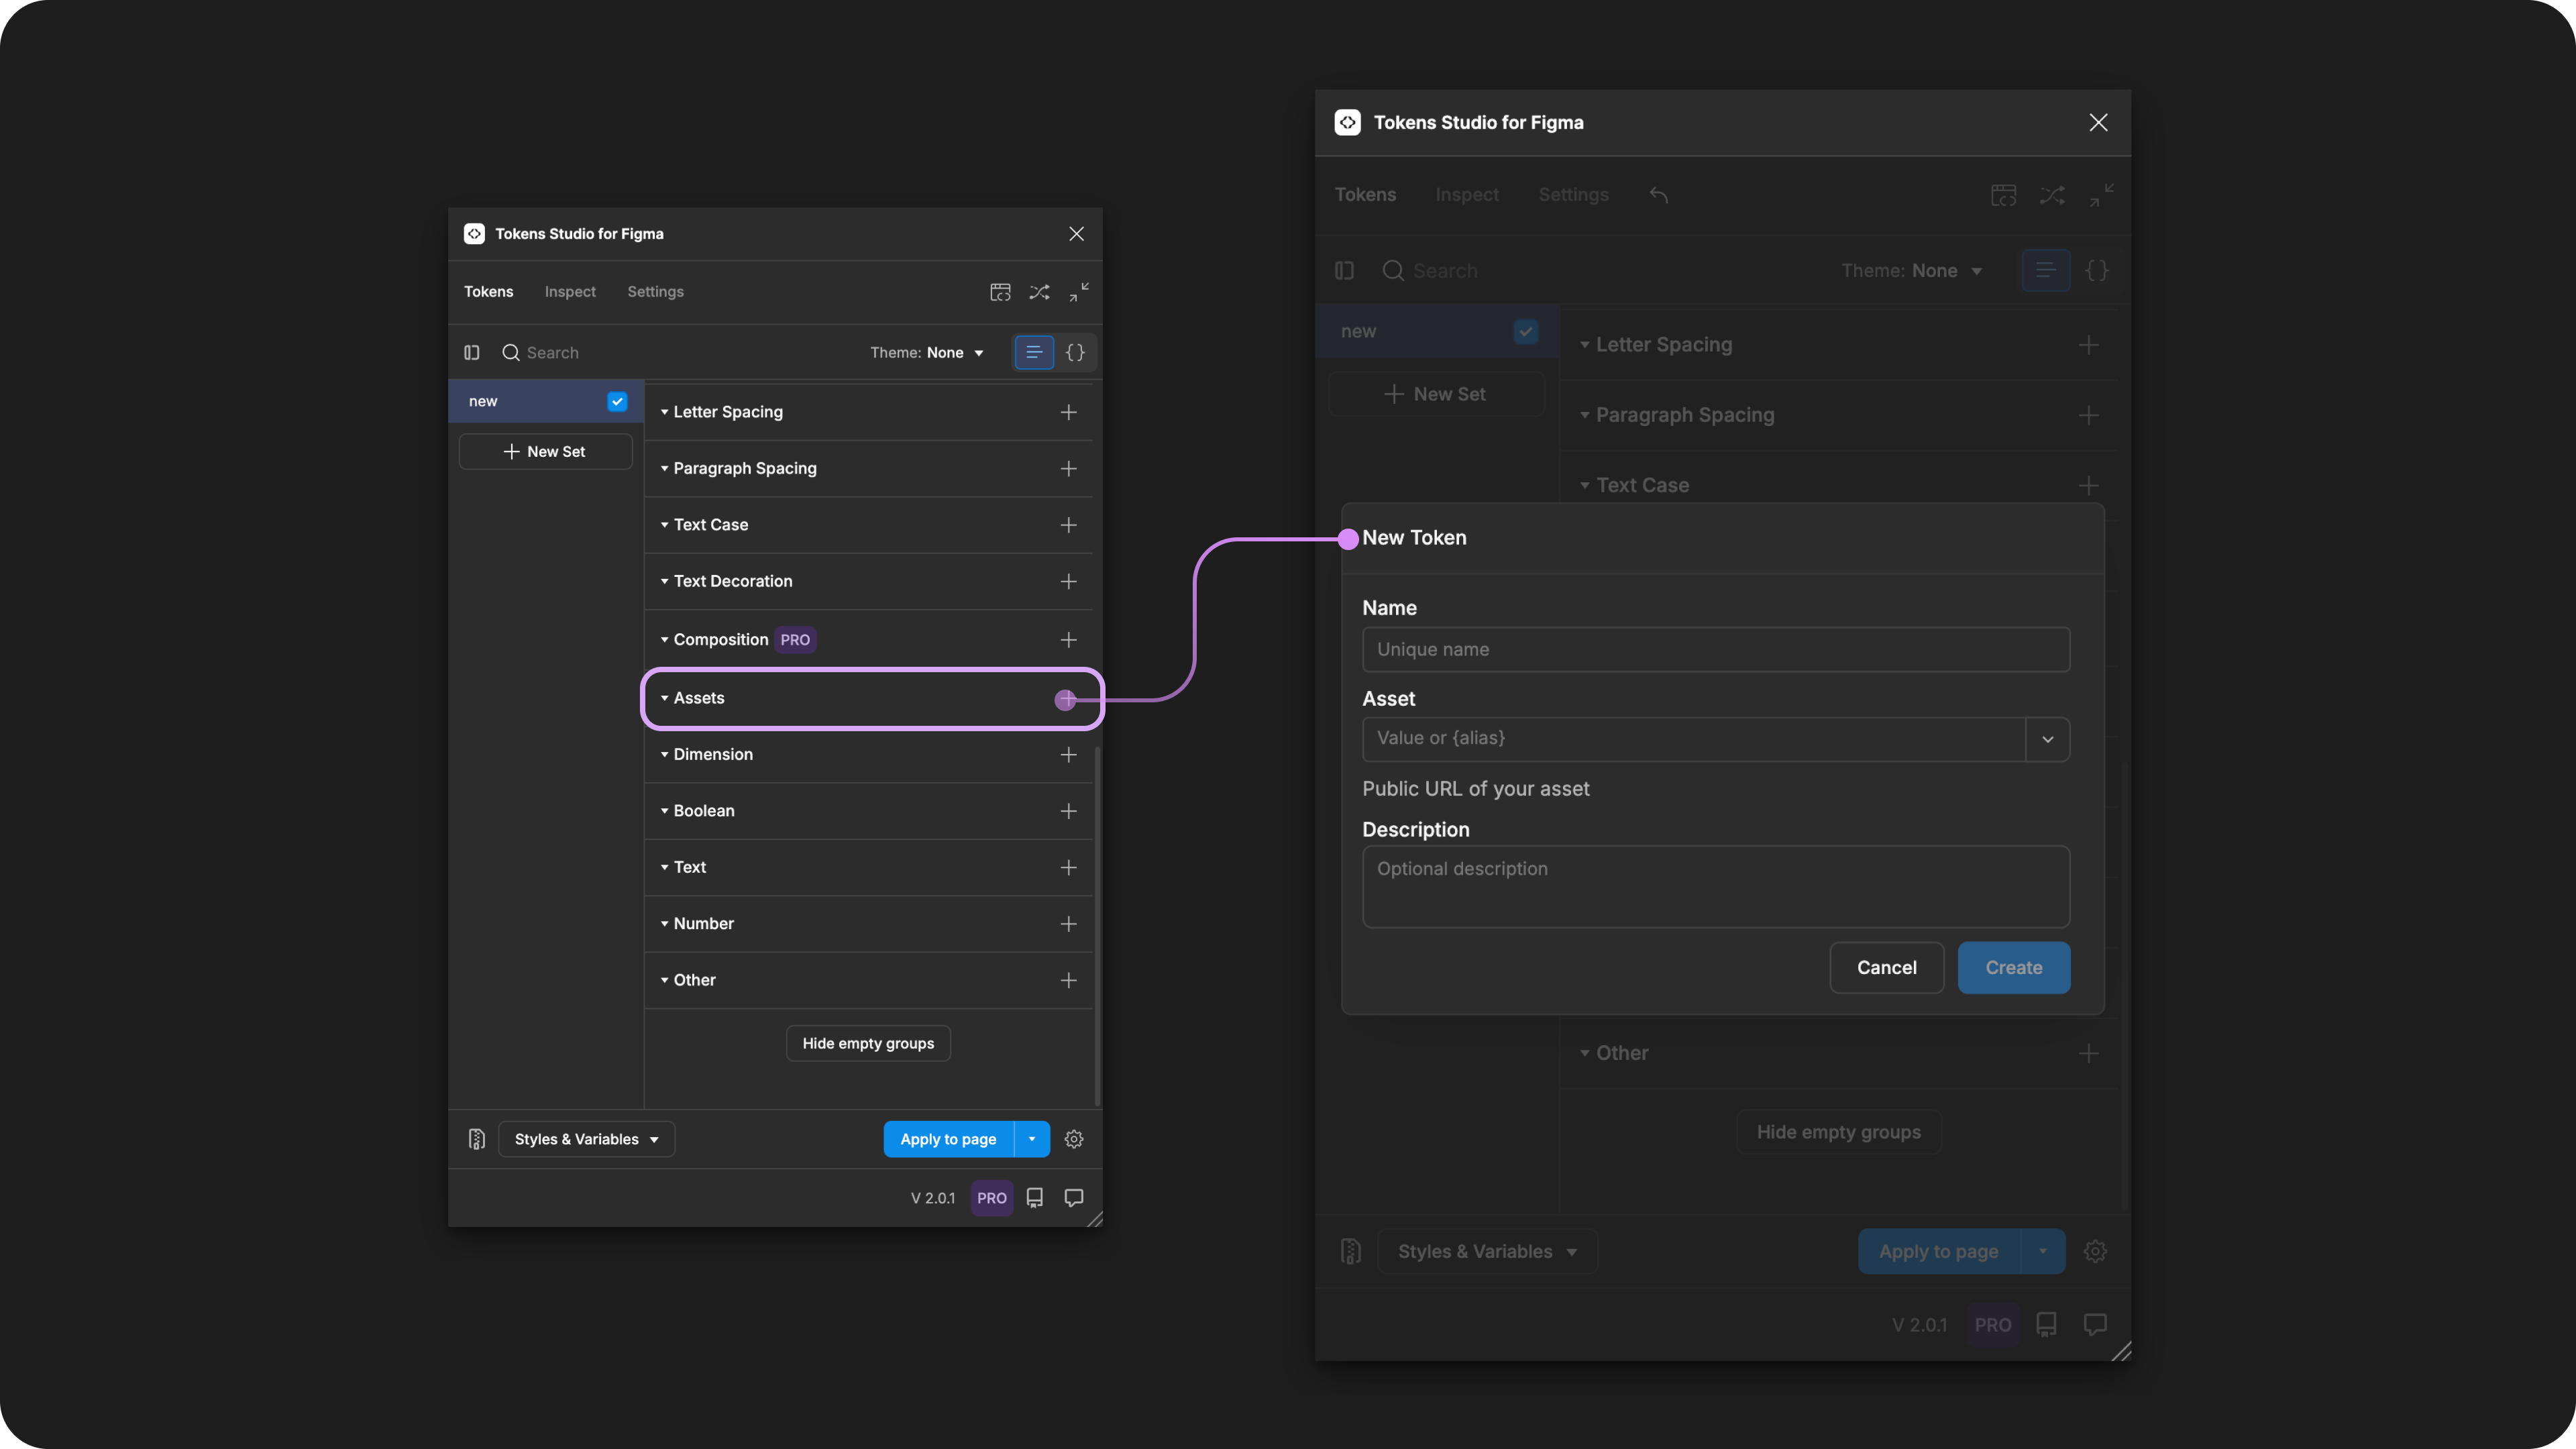Image resolution: width=2576 pixels, height=1449 pixels.
Task: Collapse the Text Case group in left window
Action: [664, 525]
